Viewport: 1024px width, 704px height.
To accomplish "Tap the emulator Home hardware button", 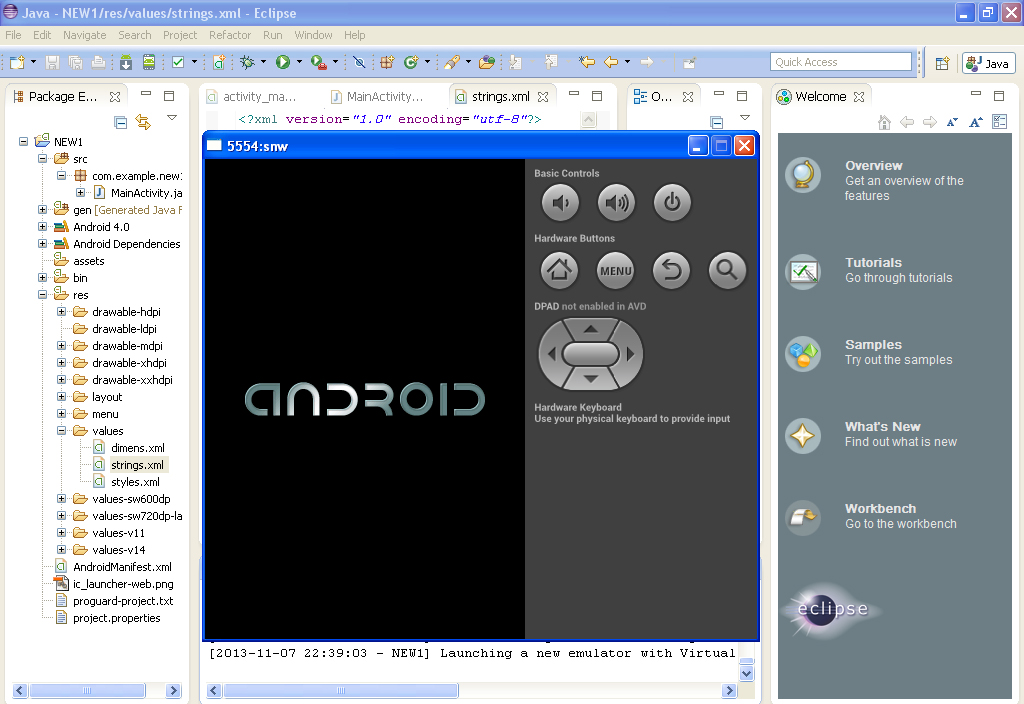I will [560, 270].
